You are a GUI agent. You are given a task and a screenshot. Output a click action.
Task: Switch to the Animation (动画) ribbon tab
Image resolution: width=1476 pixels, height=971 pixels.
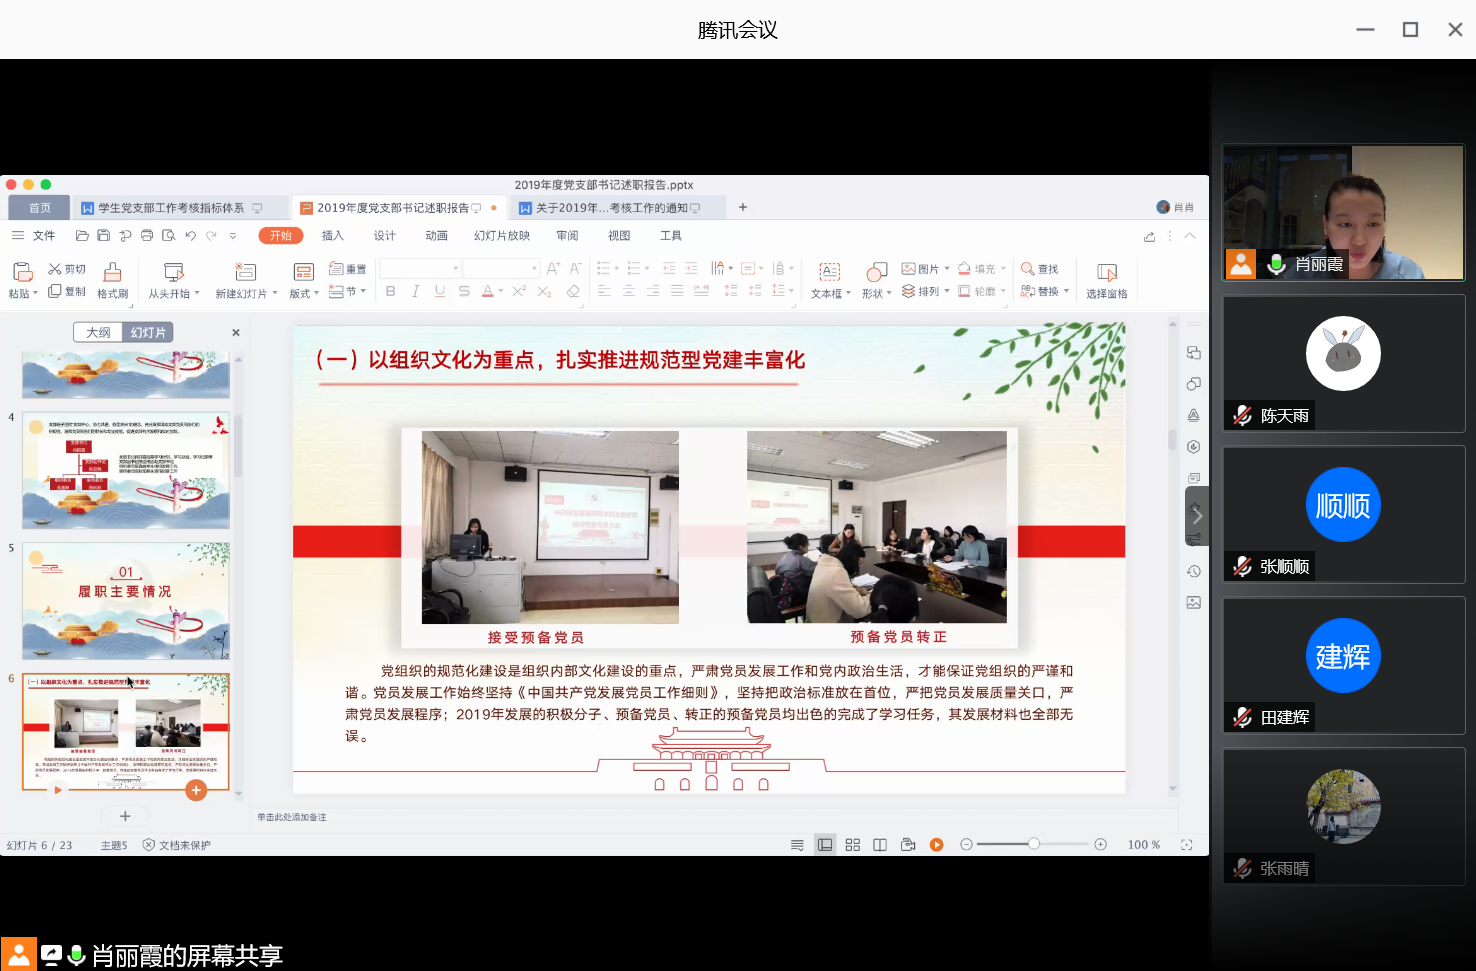click(436, 236)
